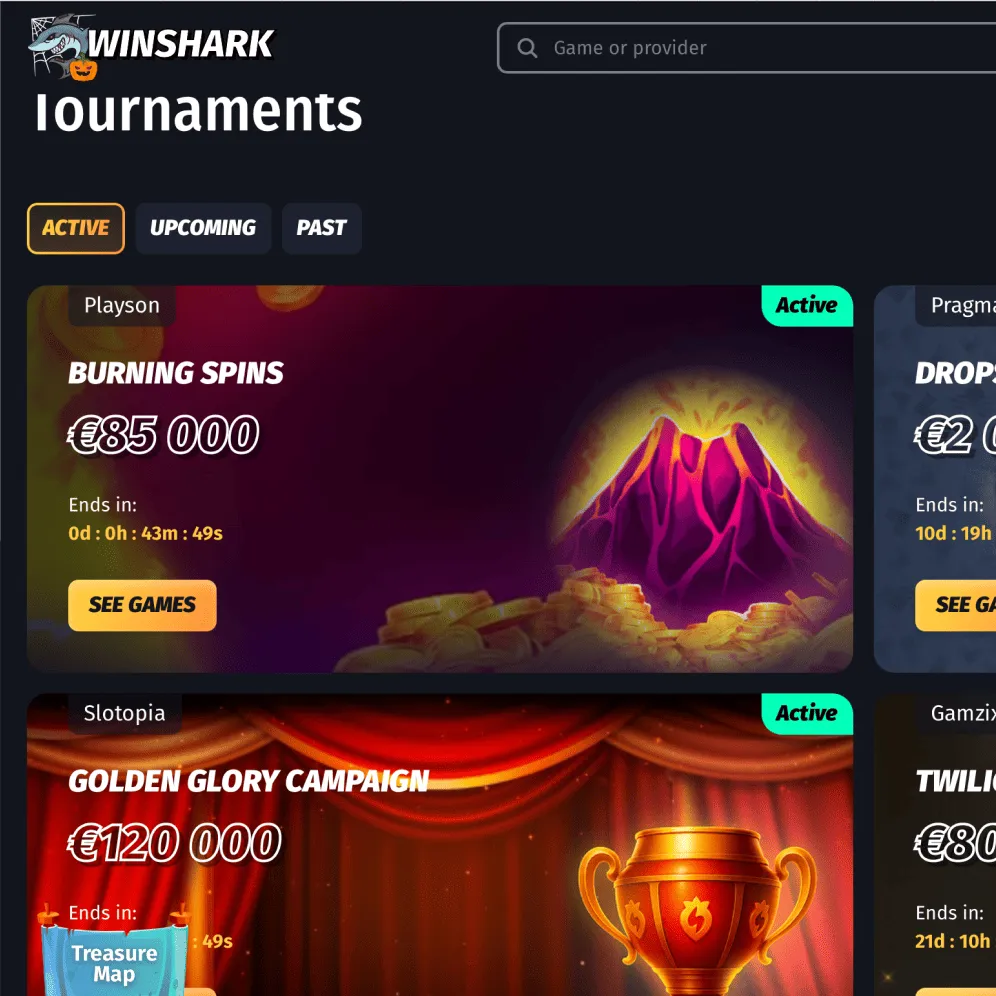This screenshot has height=996, width=996.
Task: Click the golden trophy cup image
Action: point(696,910)
